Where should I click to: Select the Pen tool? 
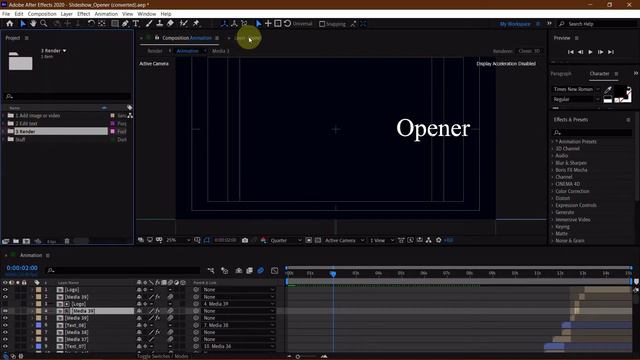tap(125, 24)
